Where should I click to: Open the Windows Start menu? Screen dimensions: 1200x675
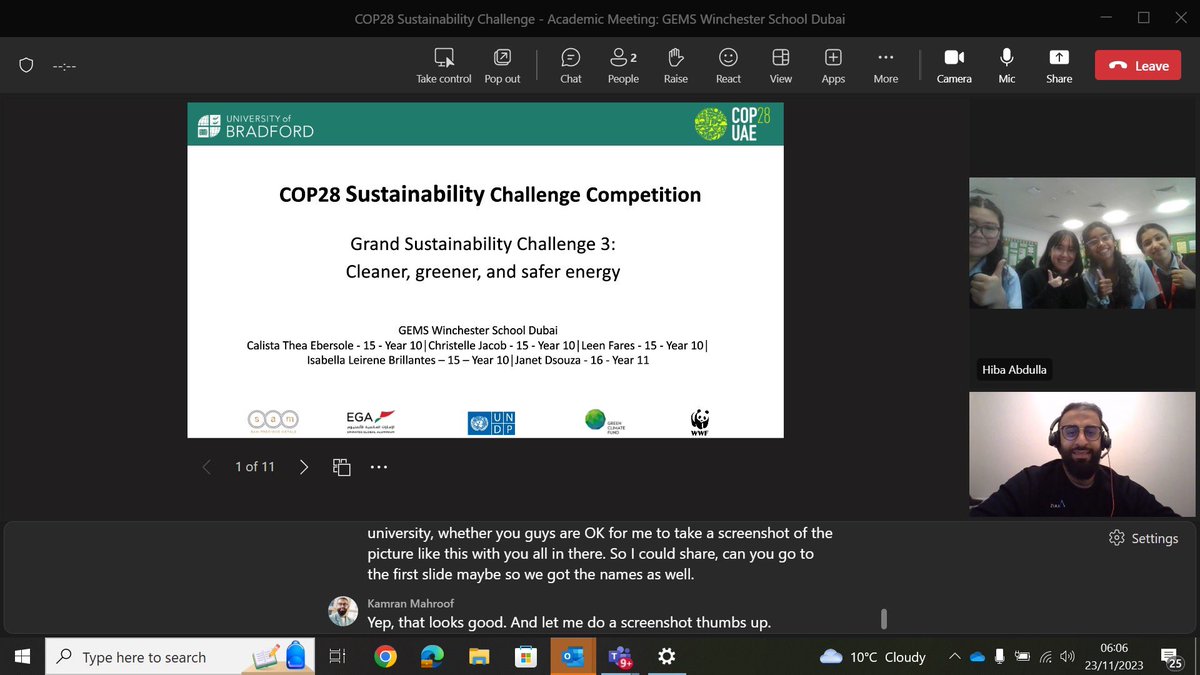coord(22,656)
